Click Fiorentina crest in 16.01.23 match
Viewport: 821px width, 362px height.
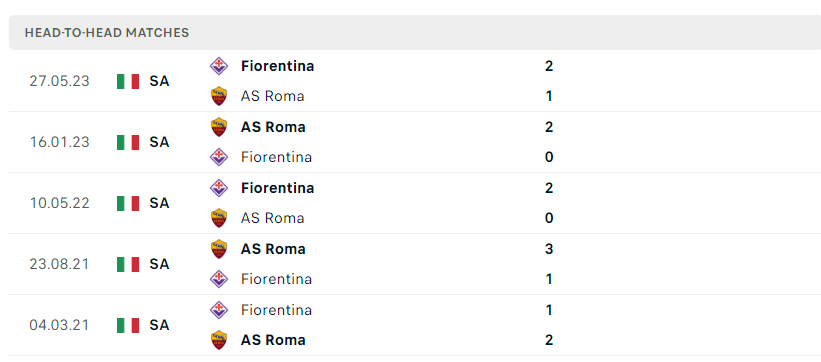click(x=219, y=157)
